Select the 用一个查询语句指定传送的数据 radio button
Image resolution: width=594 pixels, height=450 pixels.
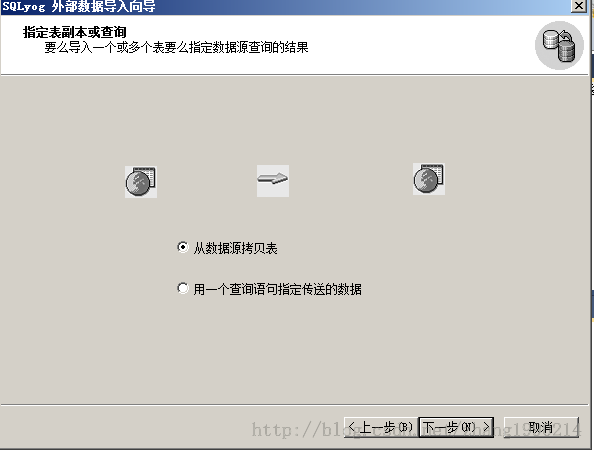183,288
